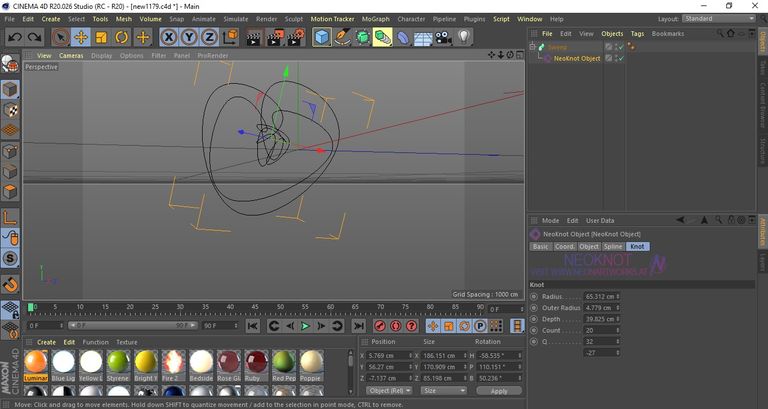This screenshot has height=409, width=768.
Task: Open the Object (Rel) coordinate dropdown
Action: pyautogui.click(x=390, y=390)
